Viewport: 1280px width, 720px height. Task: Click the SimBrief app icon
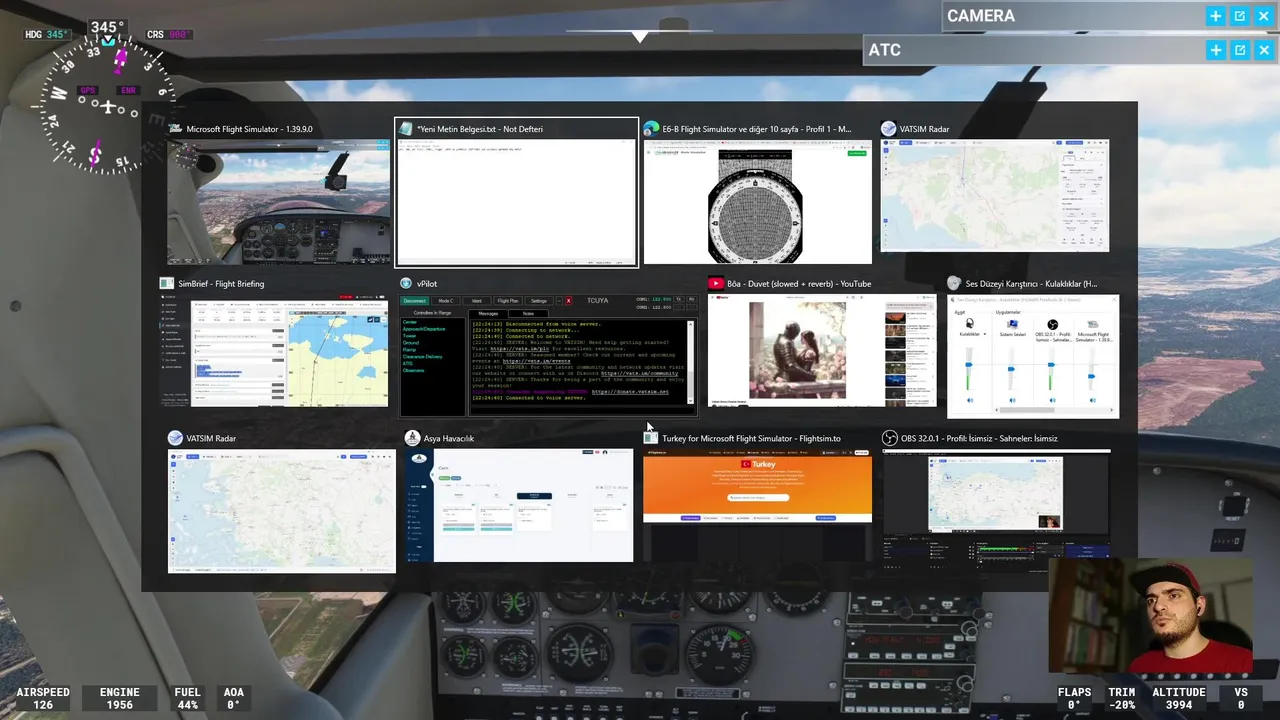[167, 284]
